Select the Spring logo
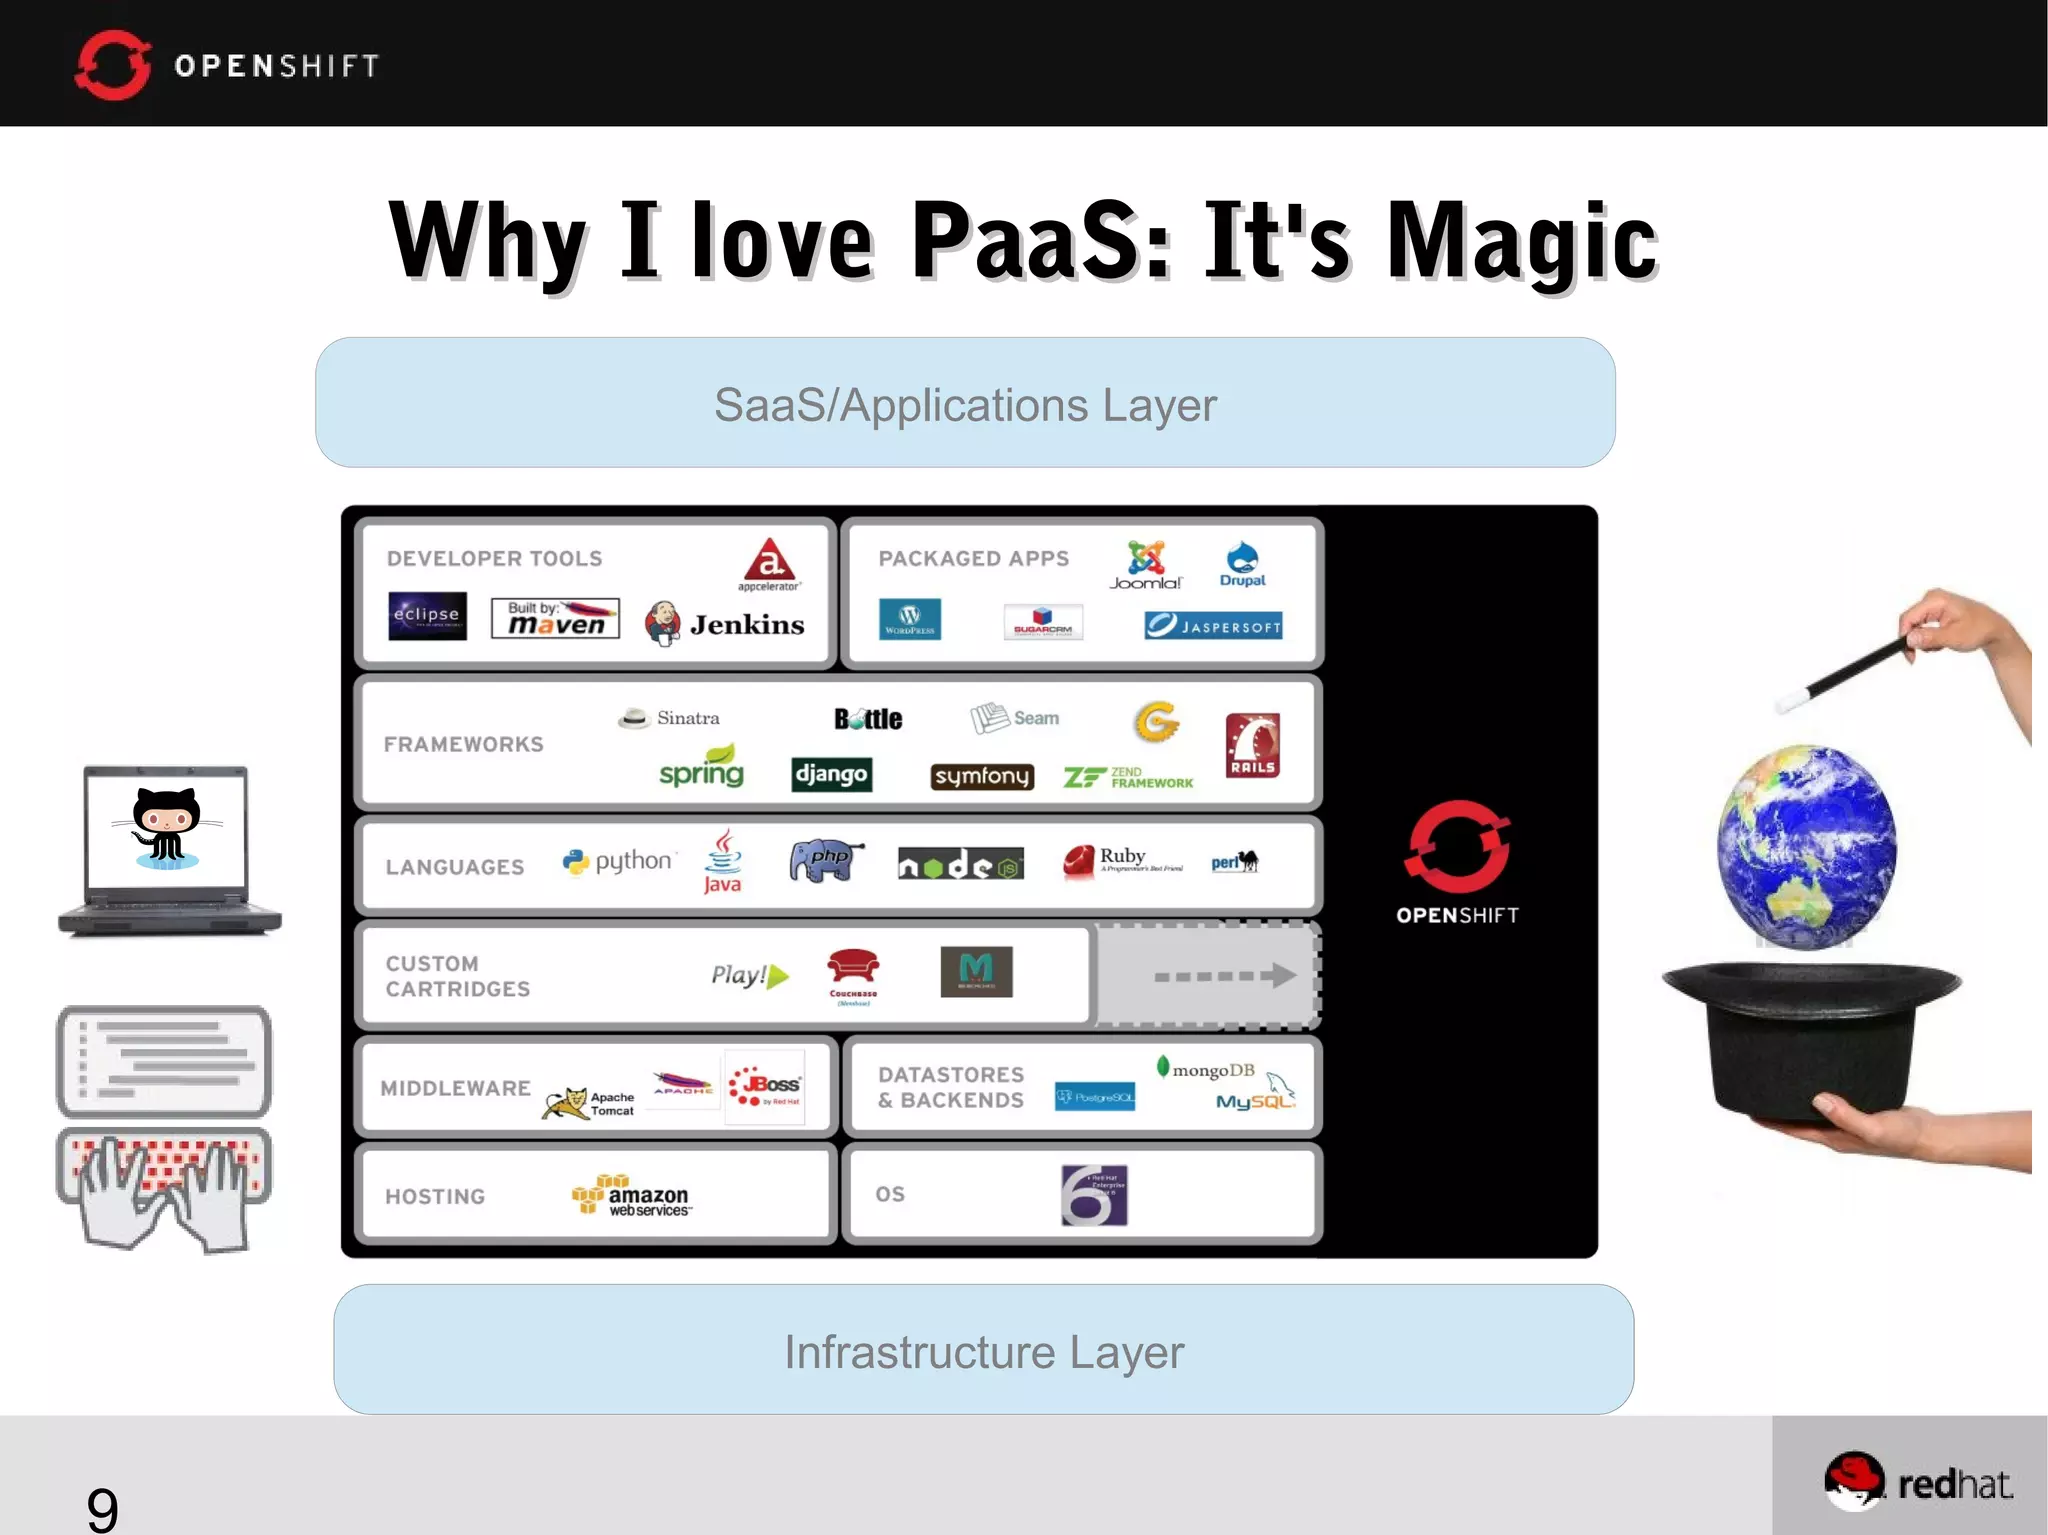The image size is (2048, 1535). click(x=702, y=767)
